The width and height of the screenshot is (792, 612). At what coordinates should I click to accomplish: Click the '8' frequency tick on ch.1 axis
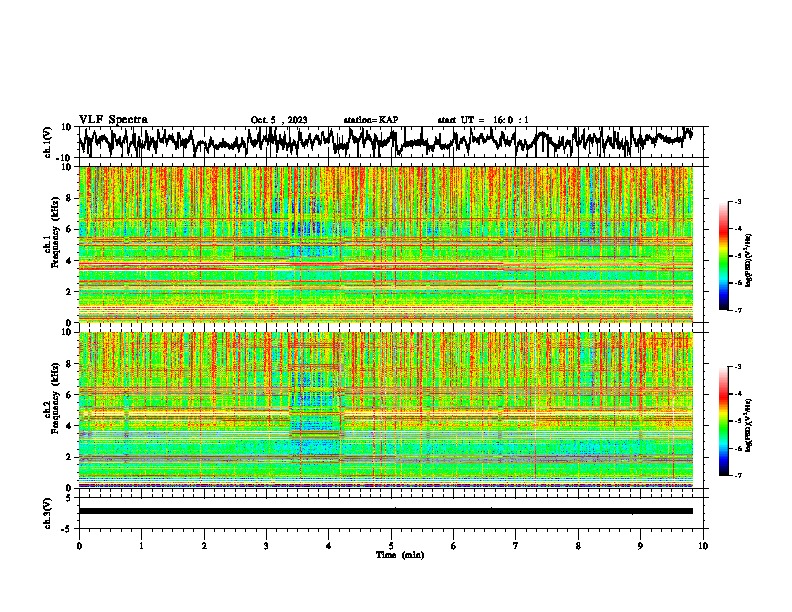(x=69, y=198)
